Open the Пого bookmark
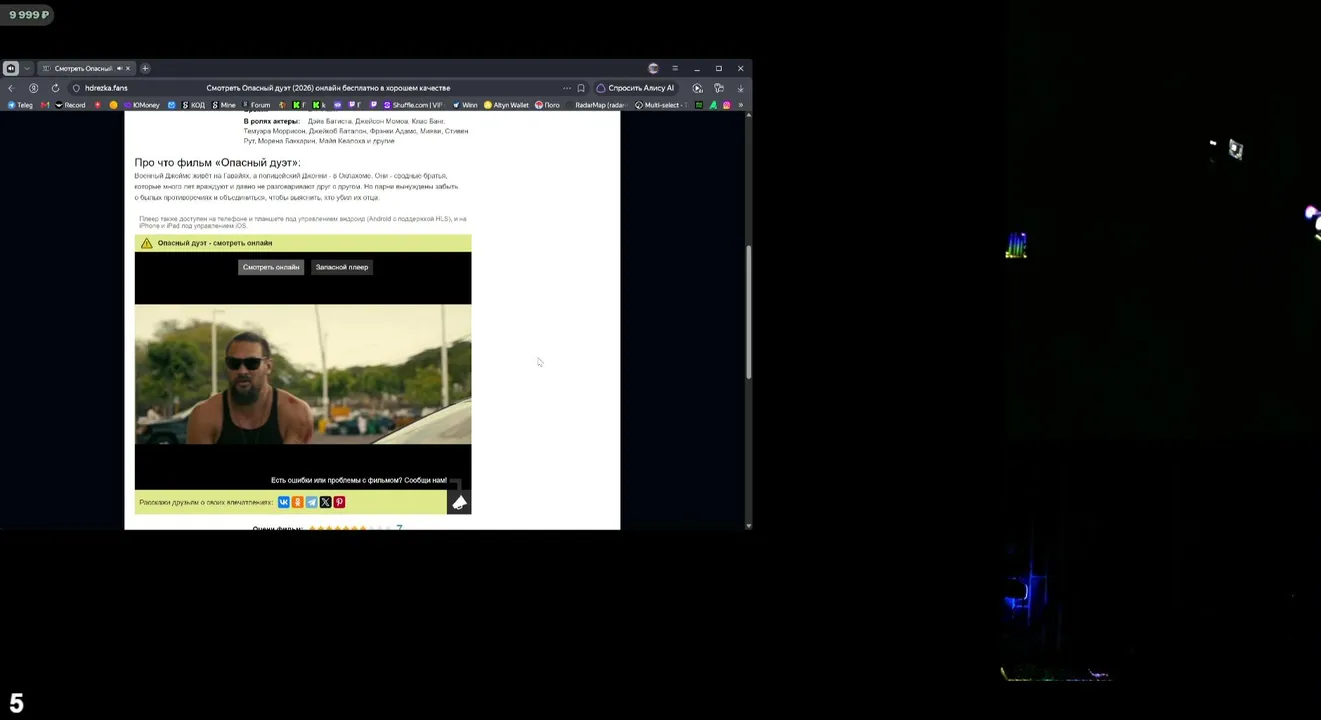 tap(547, 105)
